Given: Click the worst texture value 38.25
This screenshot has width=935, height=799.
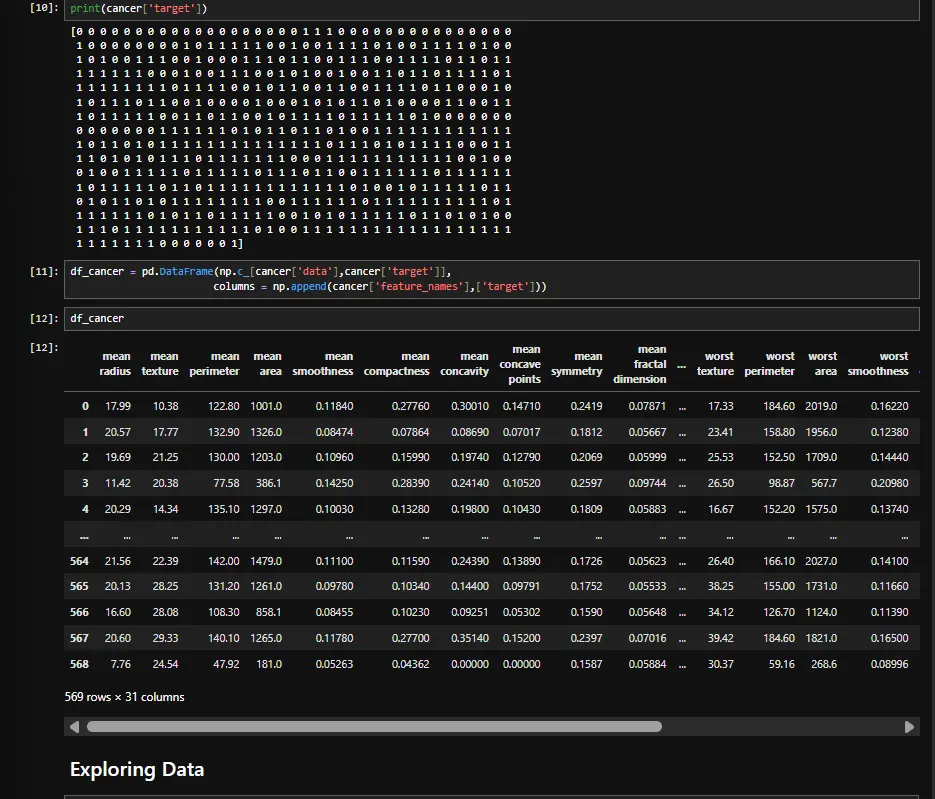Looking at the screenshot, I should click(720, 586).
